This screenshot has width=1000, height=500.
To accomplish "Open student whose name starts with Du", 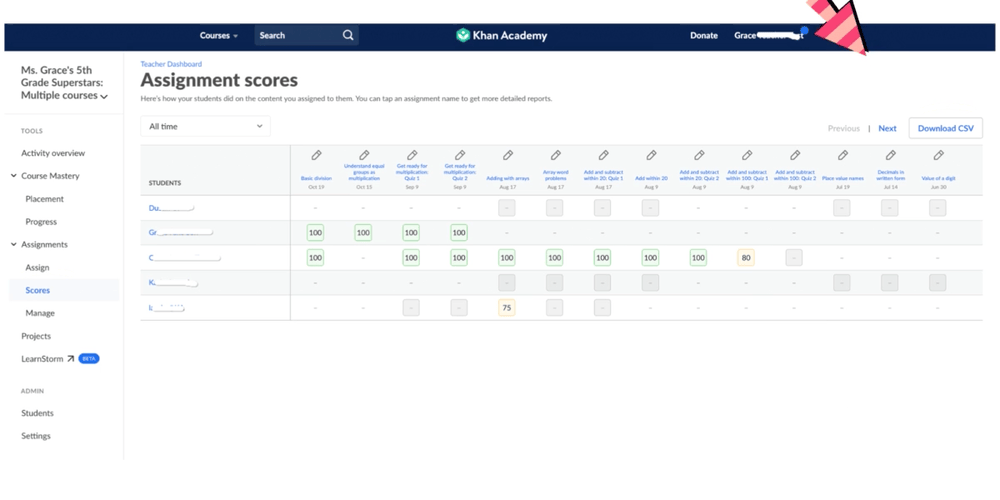I will pos(171,208).
